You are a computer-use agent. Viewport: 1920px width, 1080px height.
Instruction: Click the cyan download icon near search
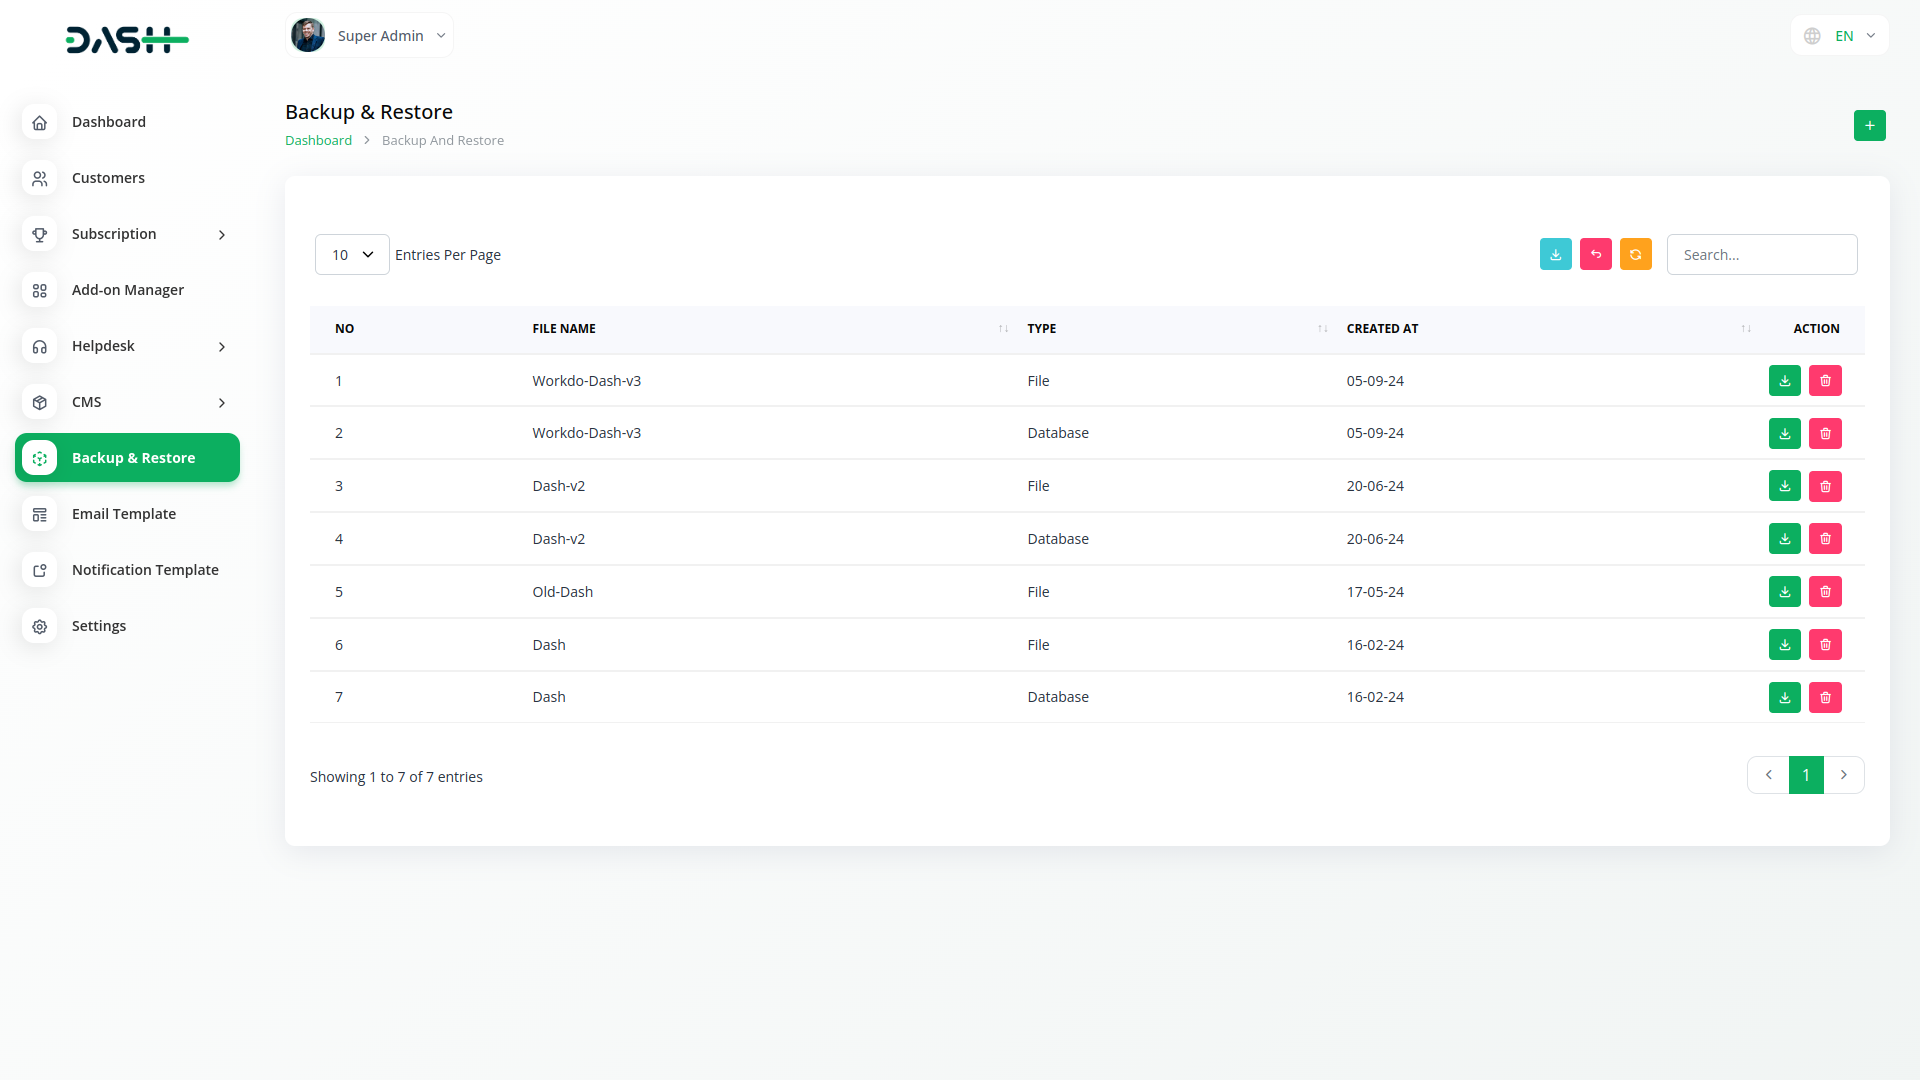[1555, 255]
